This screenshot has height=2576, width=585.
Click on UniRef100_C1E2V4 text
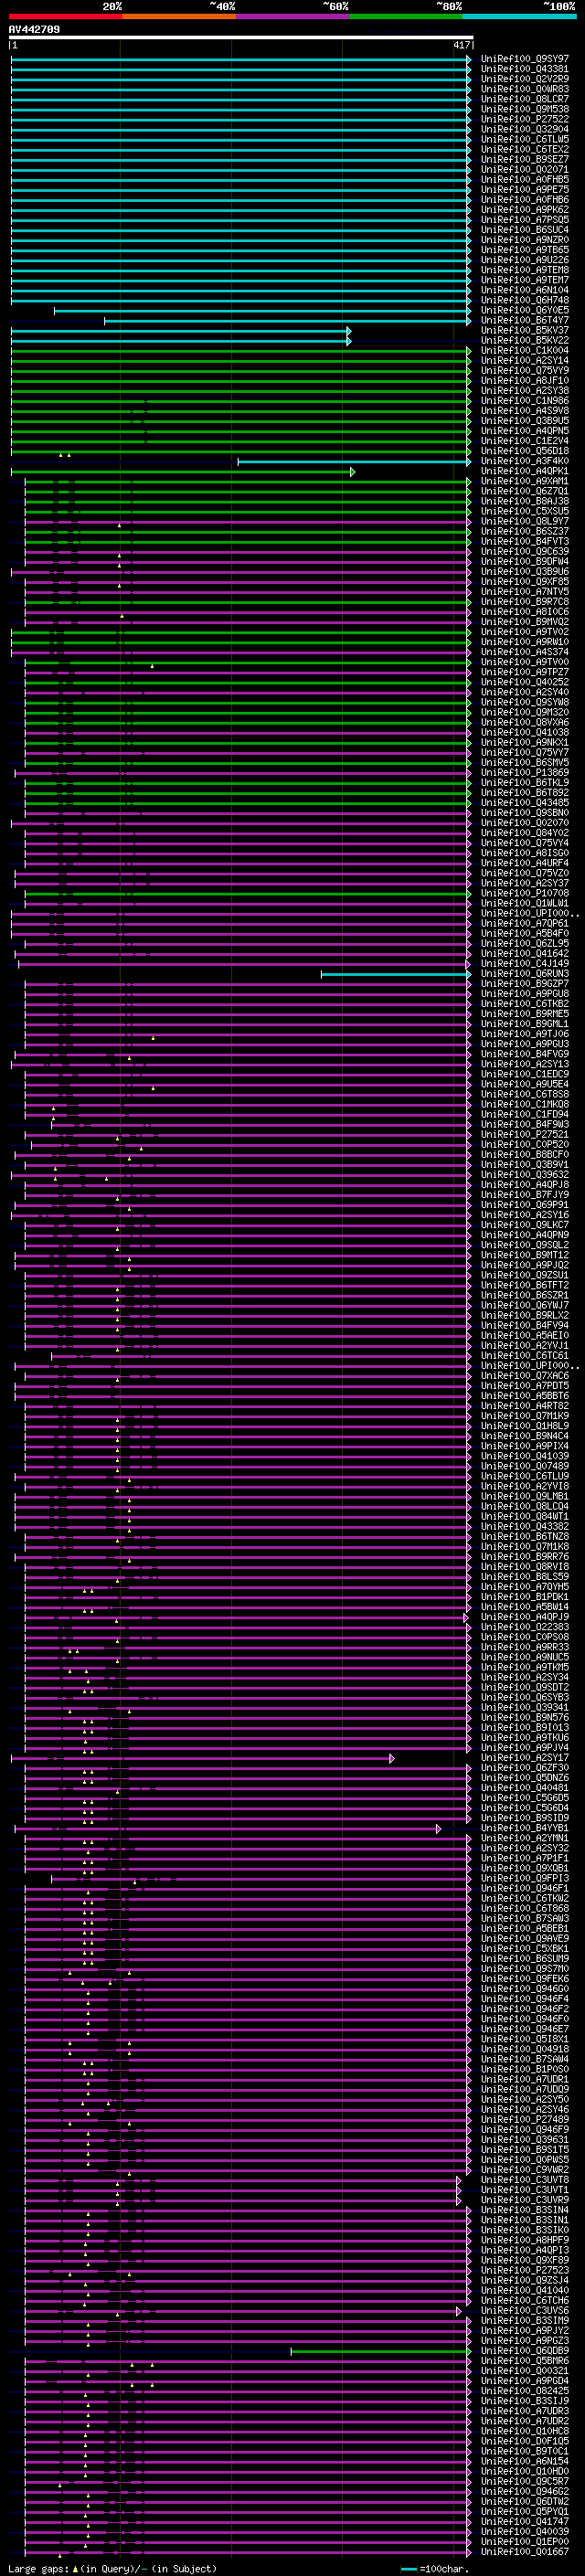pyautogui.click(x=524, y=441)
